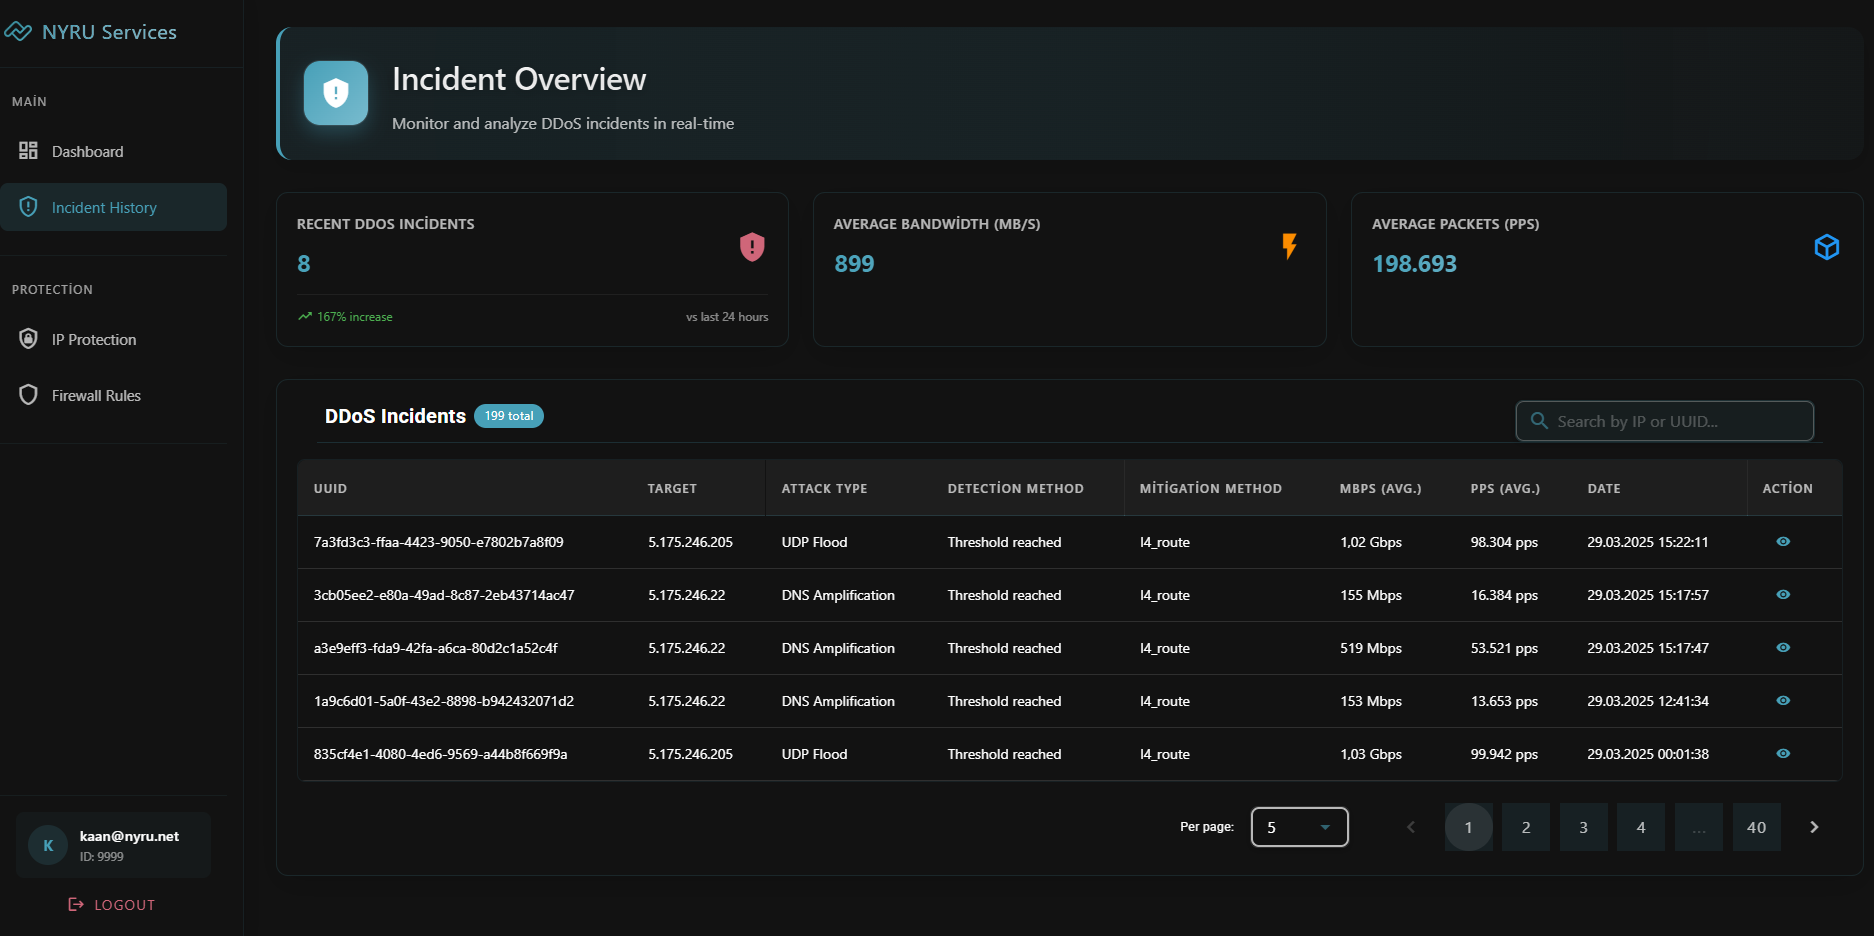This screenshot has height=936, width=1874.
Task: Click the orange lightning bolt bandwidth icon
Action: [1289, 246]
